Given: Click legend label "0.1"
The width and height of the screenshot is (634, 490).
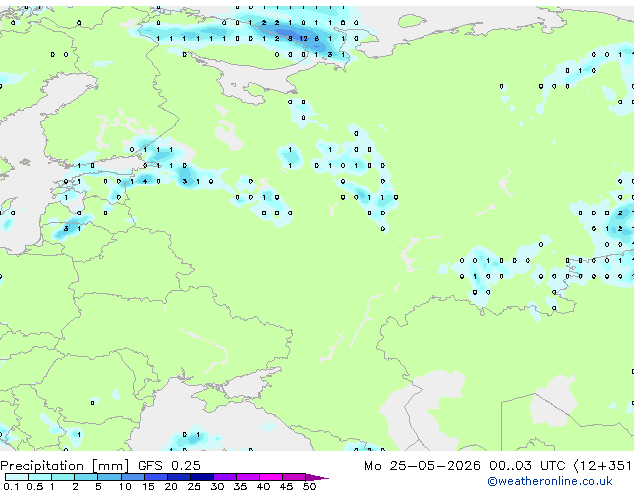Looking at the screenshot, I should coord(11,486).
